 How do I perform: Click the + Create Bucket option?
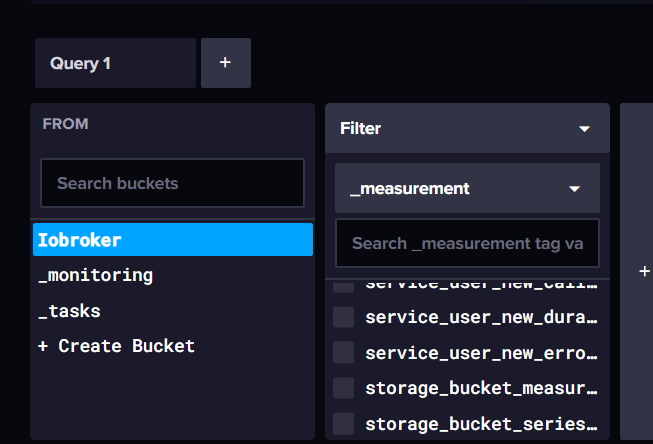(117, 346)
